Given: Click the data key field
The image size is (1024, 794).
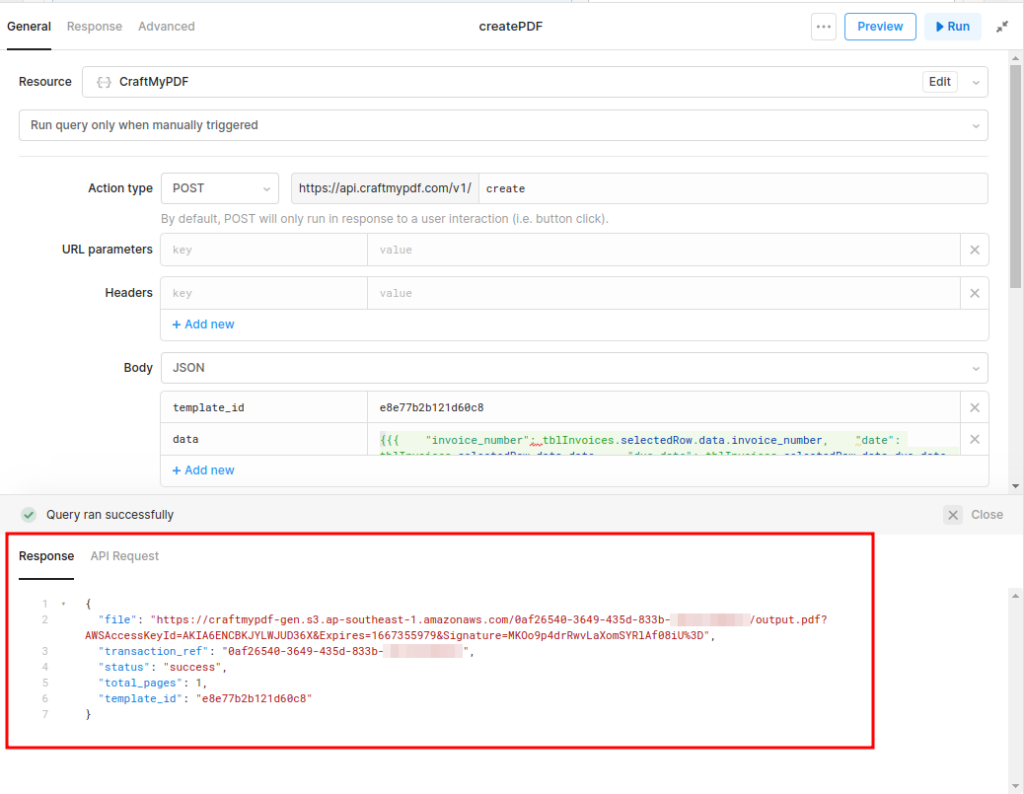Looking at the screenshot, I should 264,439.
